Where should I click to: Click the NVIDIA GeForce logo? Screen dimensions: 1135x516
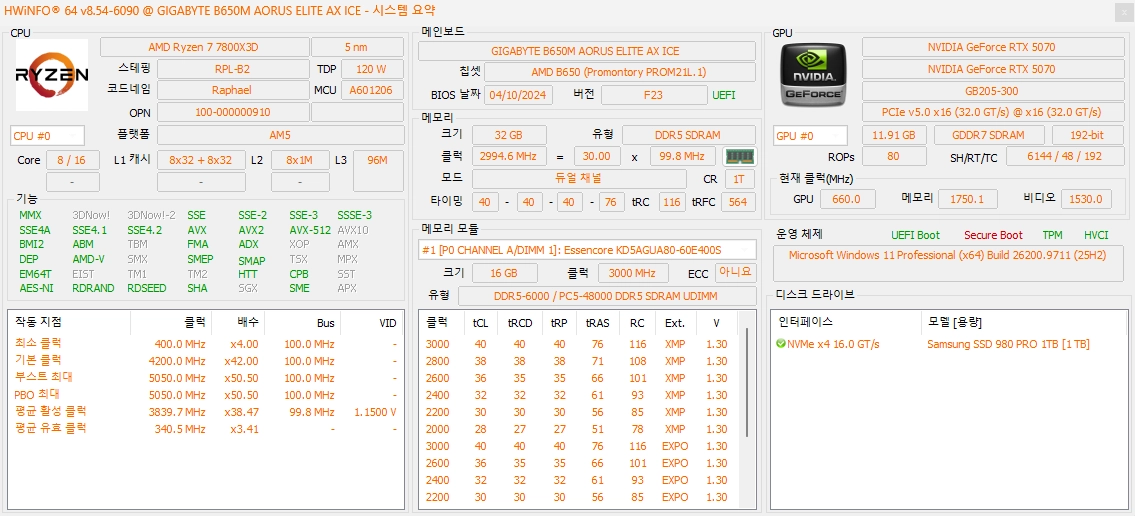coord(815,75)
